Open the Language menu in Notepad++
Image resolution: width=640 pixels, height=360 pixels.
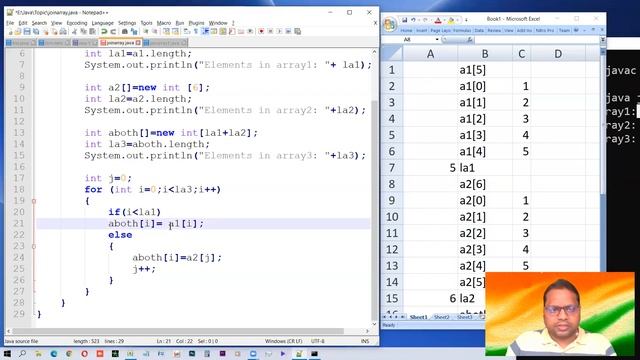102,23
